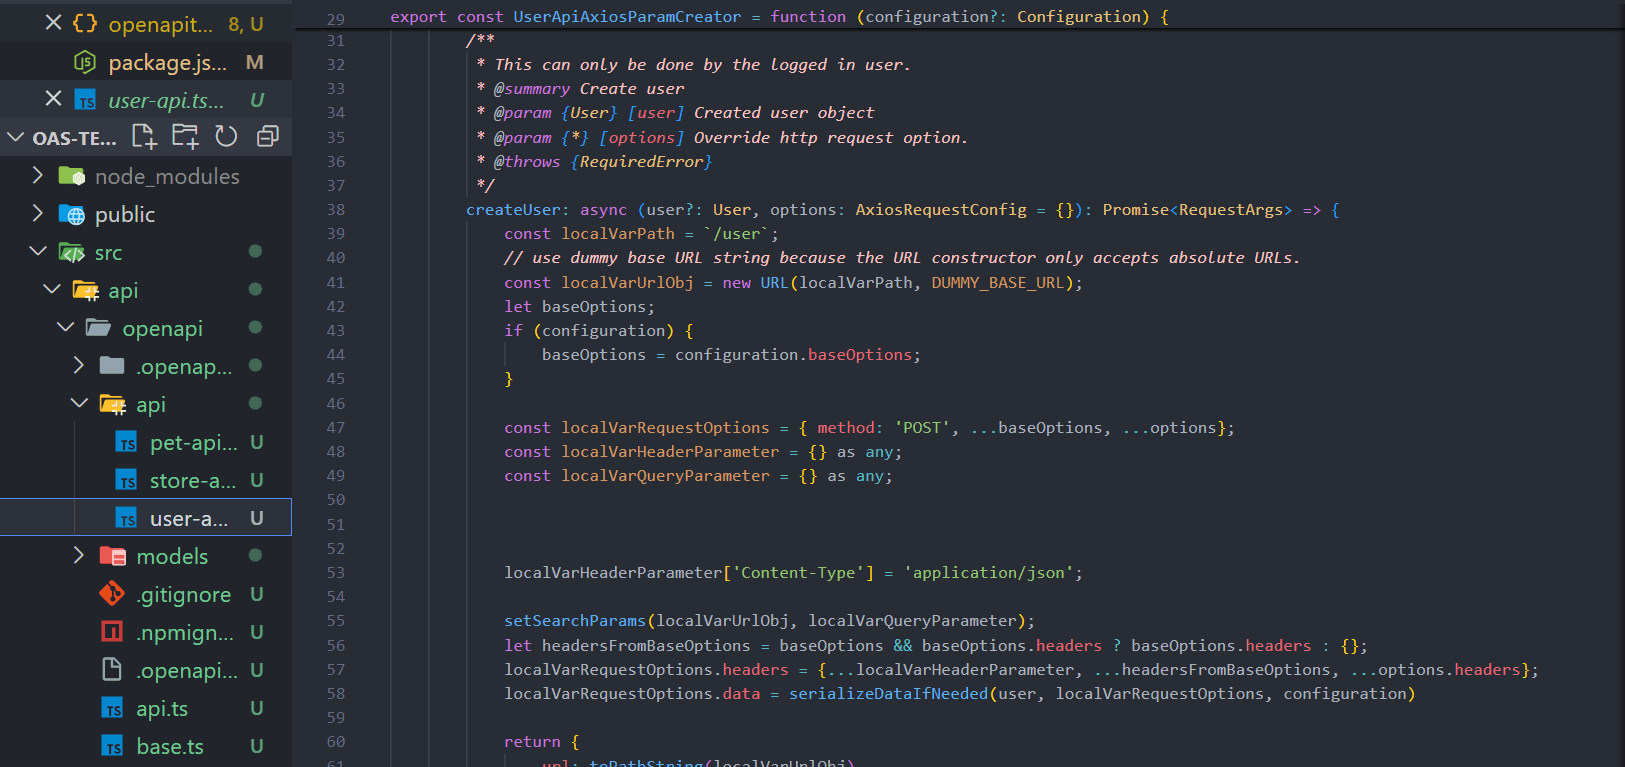Open package.json from open editors
1625x767 pixels.
[x=167, y=62]
